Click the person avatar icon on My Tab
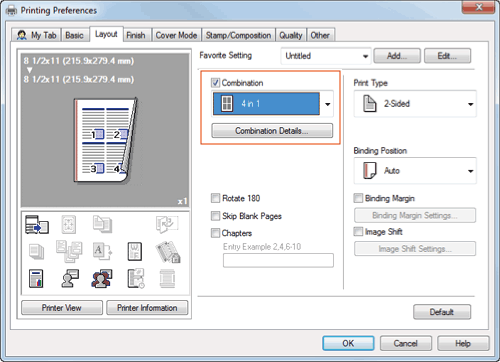 pyautogui.click(x=22, y=35)
